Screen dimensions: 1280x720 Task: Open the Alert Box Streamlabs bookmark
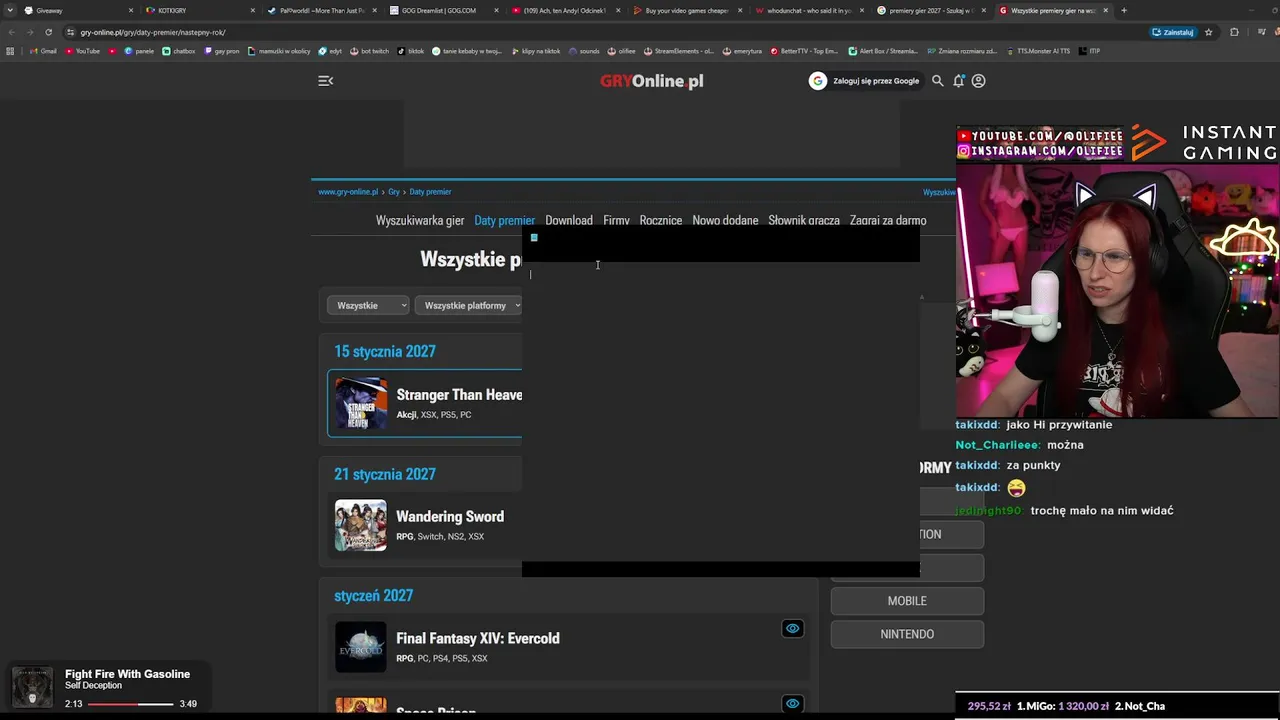pos(882,51)
